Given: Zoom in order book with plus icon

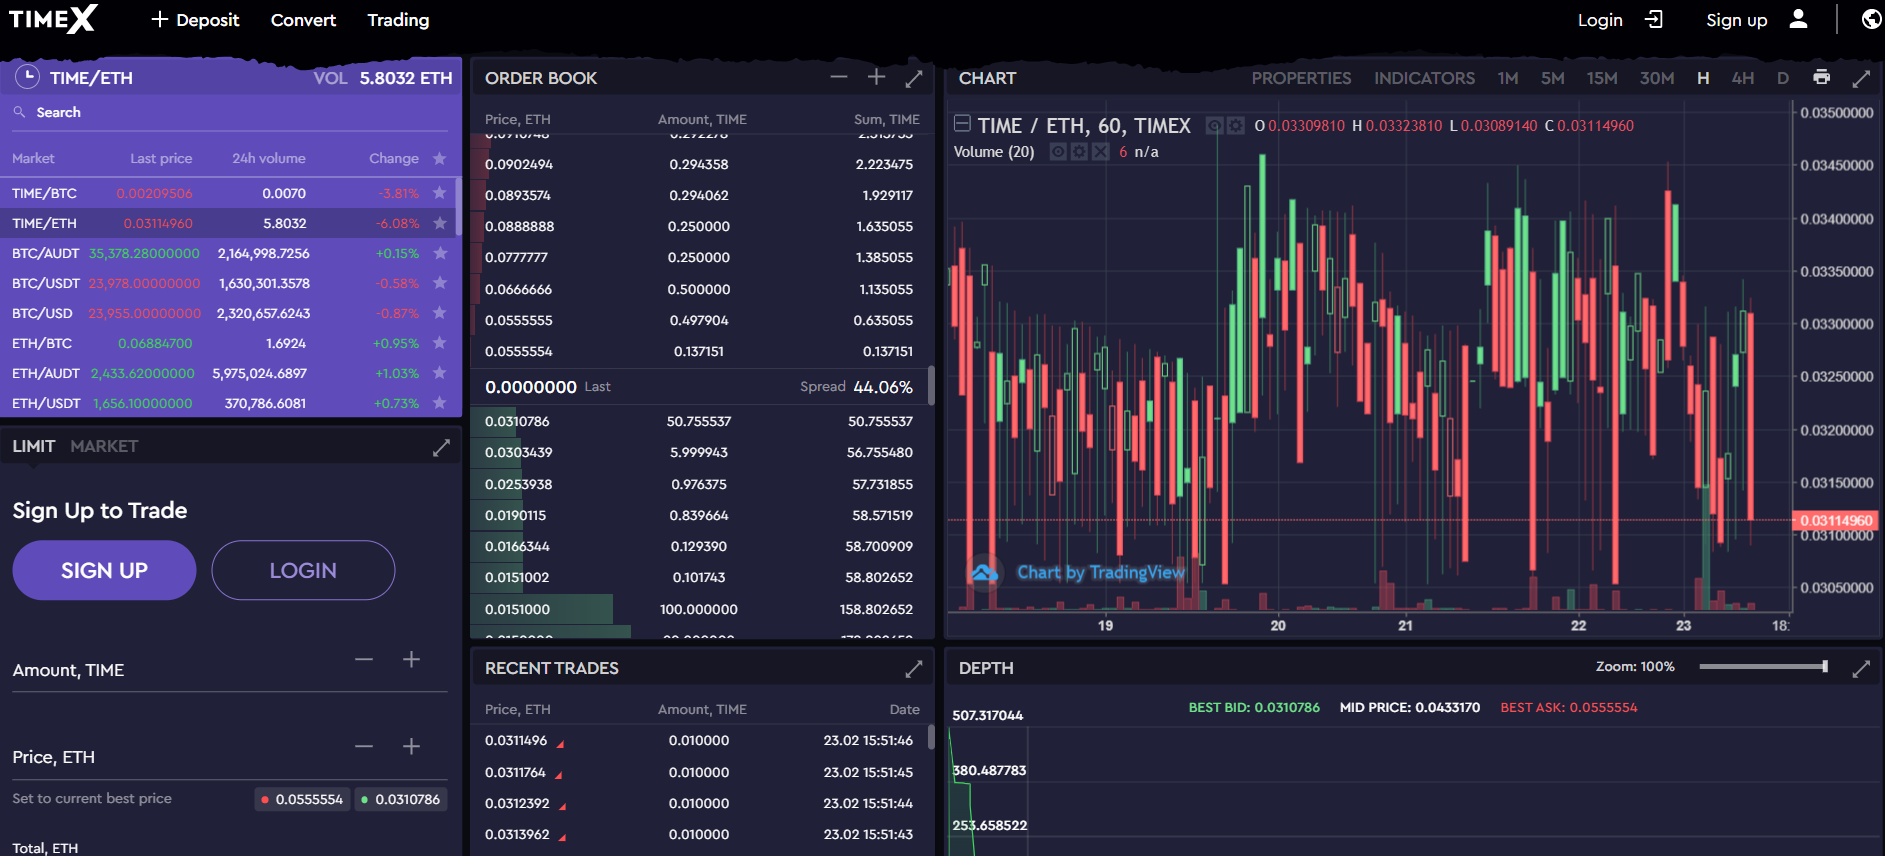Looking at the screenshot, I should coord(876,77).
